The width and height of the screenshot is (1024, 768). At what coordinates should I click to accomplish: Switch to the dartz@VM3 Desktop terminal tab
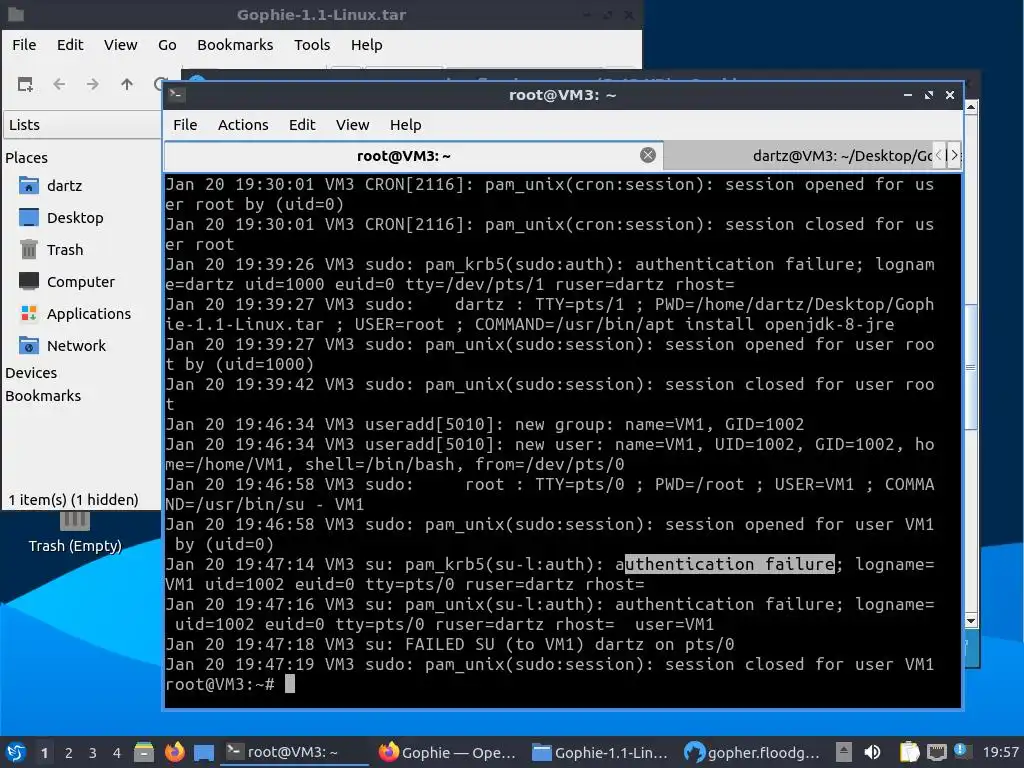[x=798, y=155]
